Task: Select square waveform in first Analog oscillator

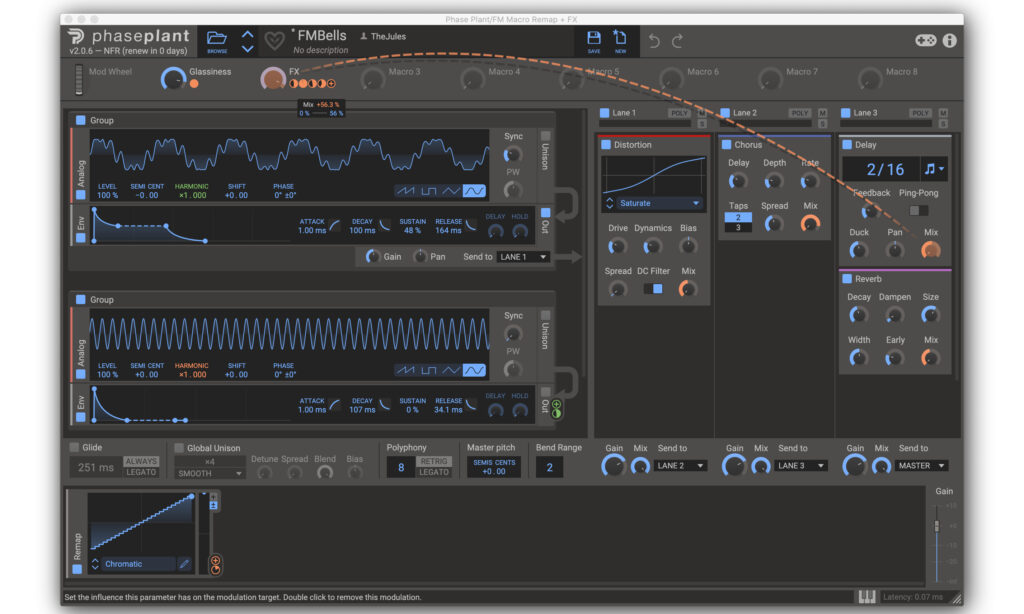Action: tap(428, 191)
